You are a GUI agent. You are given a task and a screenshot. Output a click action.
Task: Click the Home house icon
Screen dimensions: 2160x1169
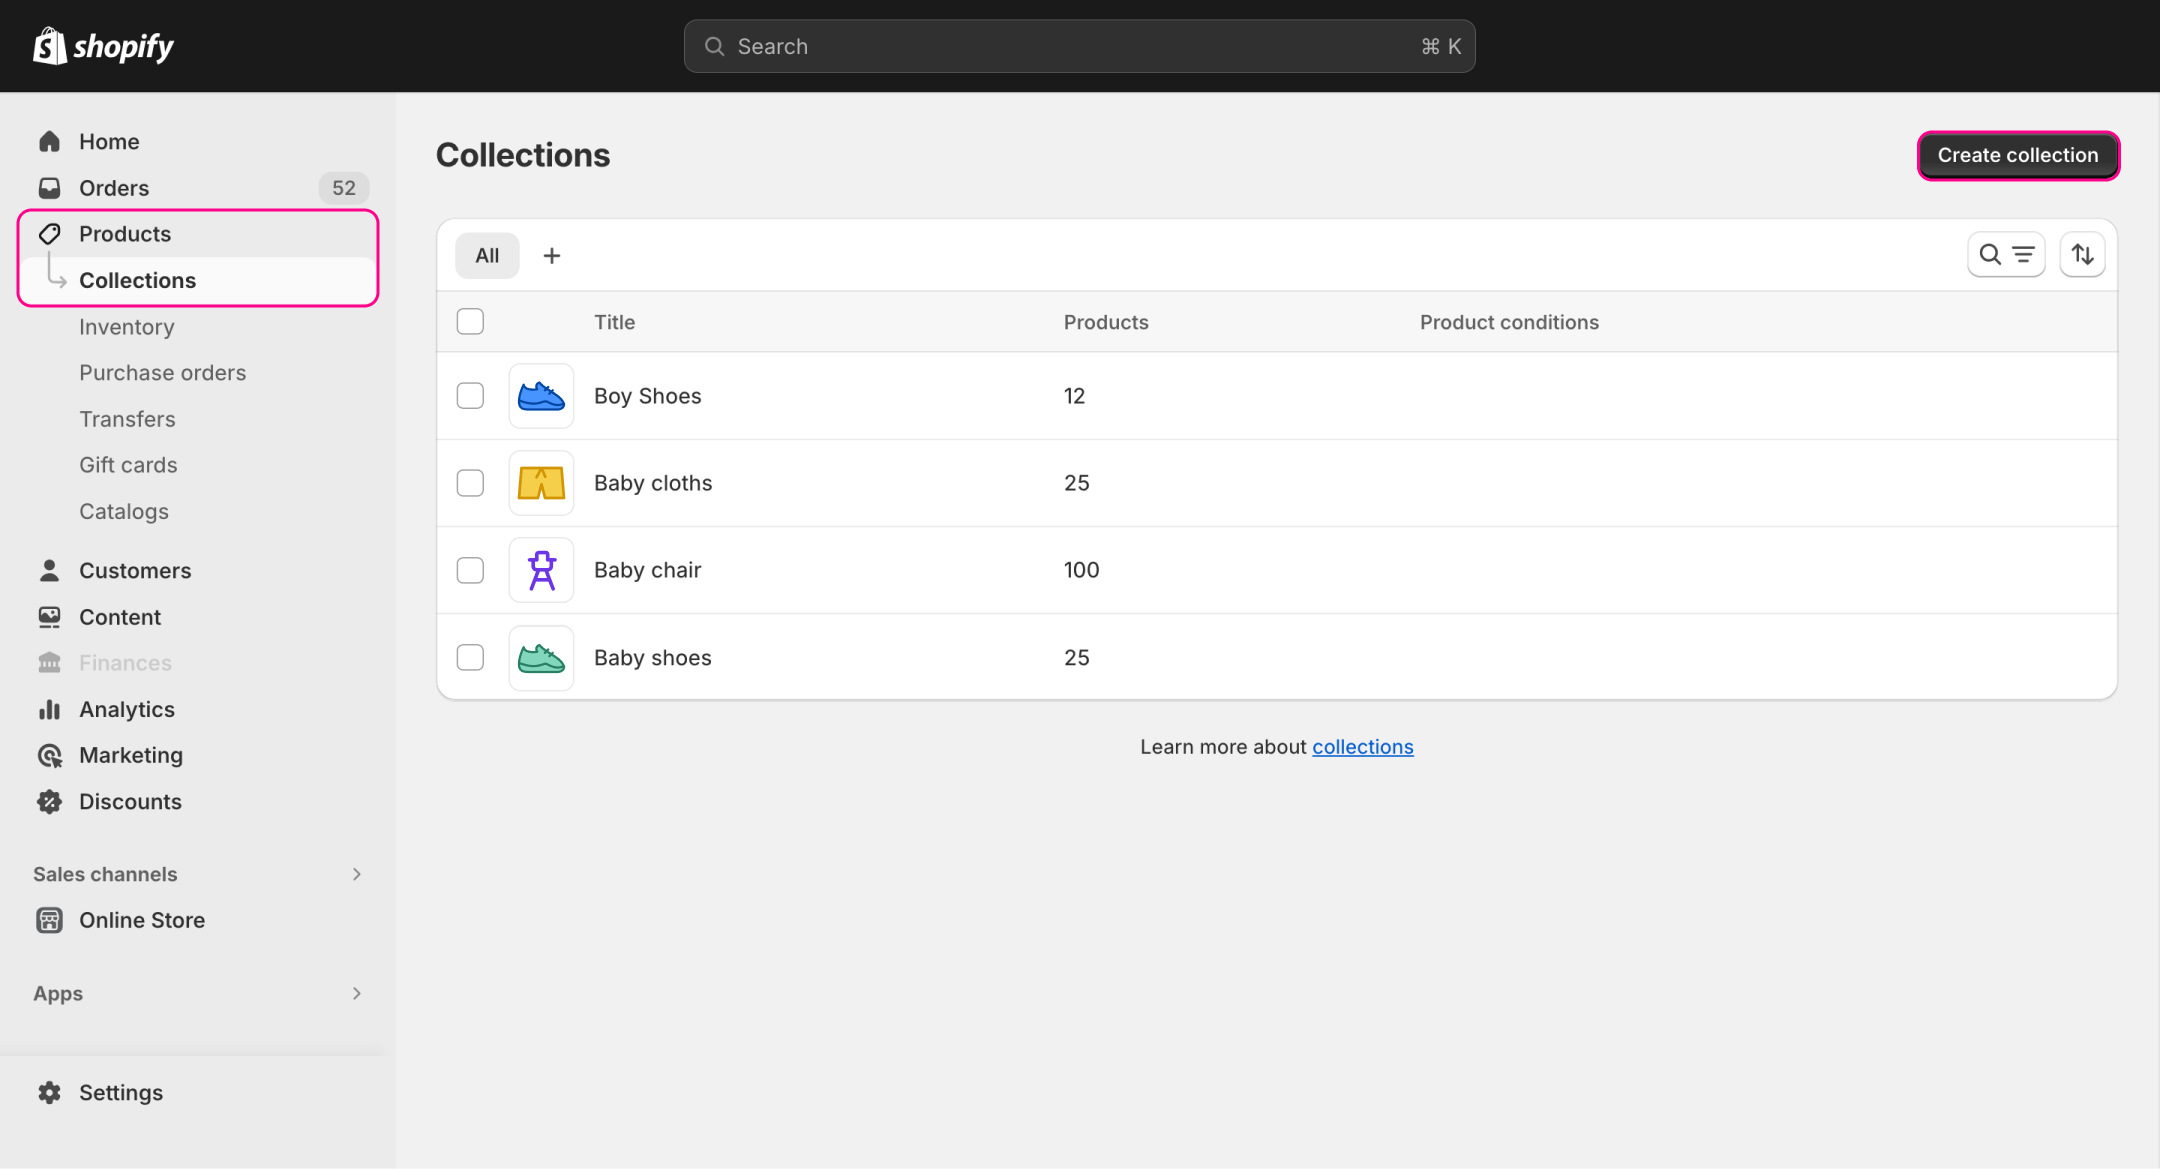point(49,142)
